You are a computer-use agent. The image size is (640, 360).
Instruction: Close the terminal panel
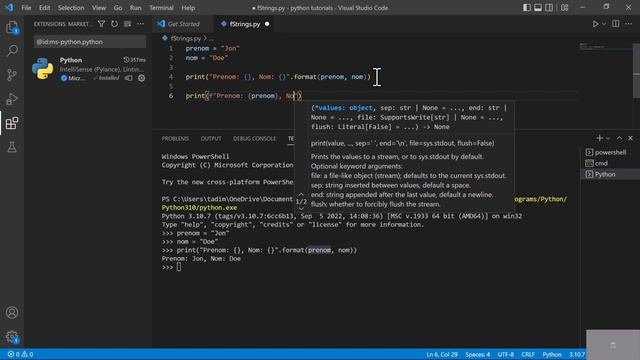(630, 138)
